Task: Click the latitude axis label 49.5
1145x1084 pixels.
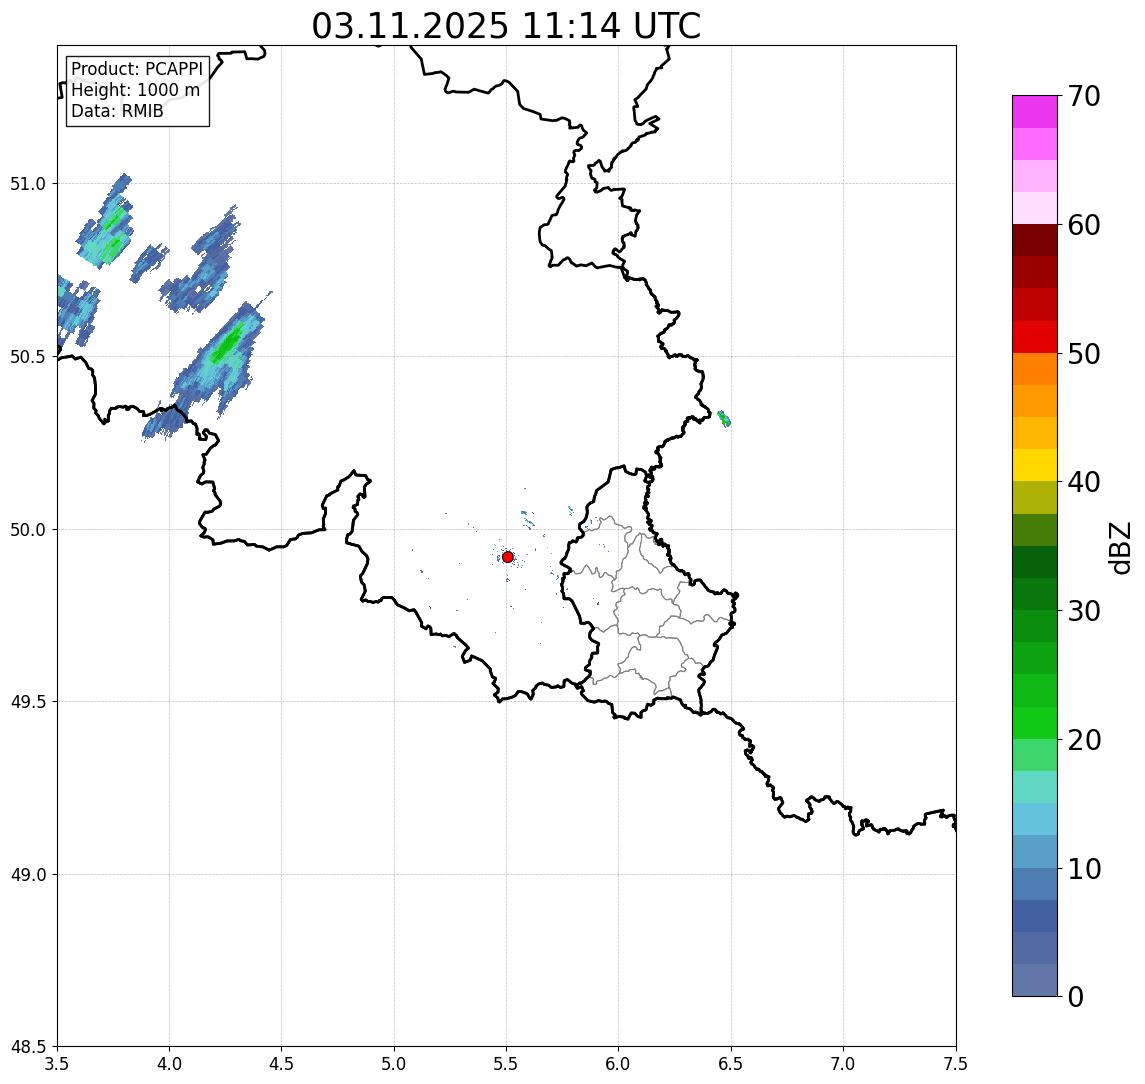Action: (x=28, y=702)
